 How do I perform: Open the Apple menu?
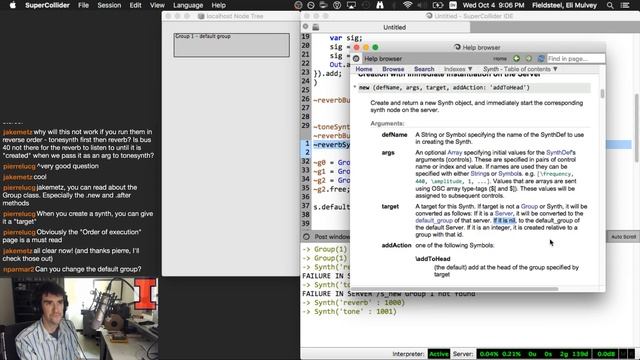[13, 5]
